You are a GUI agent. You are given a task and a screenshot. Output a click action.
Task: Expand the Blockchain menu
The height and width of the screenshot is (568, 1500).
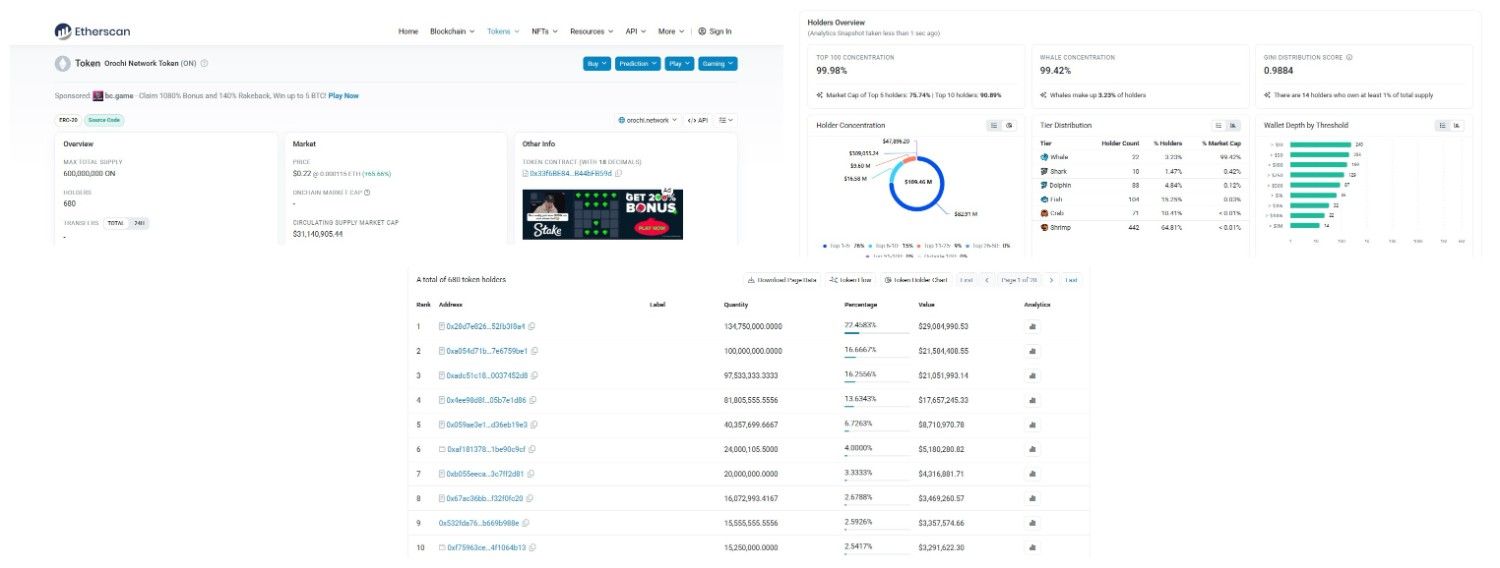[452, 31]
